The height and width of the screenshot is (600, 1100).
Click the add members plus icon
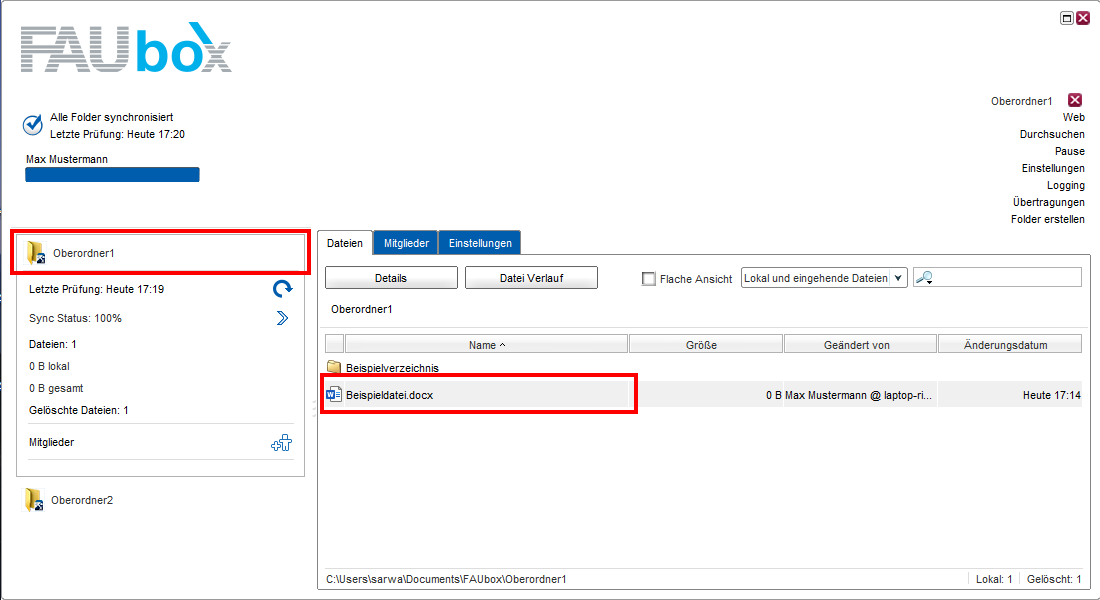pyautogui.click(x=282, y=443)
